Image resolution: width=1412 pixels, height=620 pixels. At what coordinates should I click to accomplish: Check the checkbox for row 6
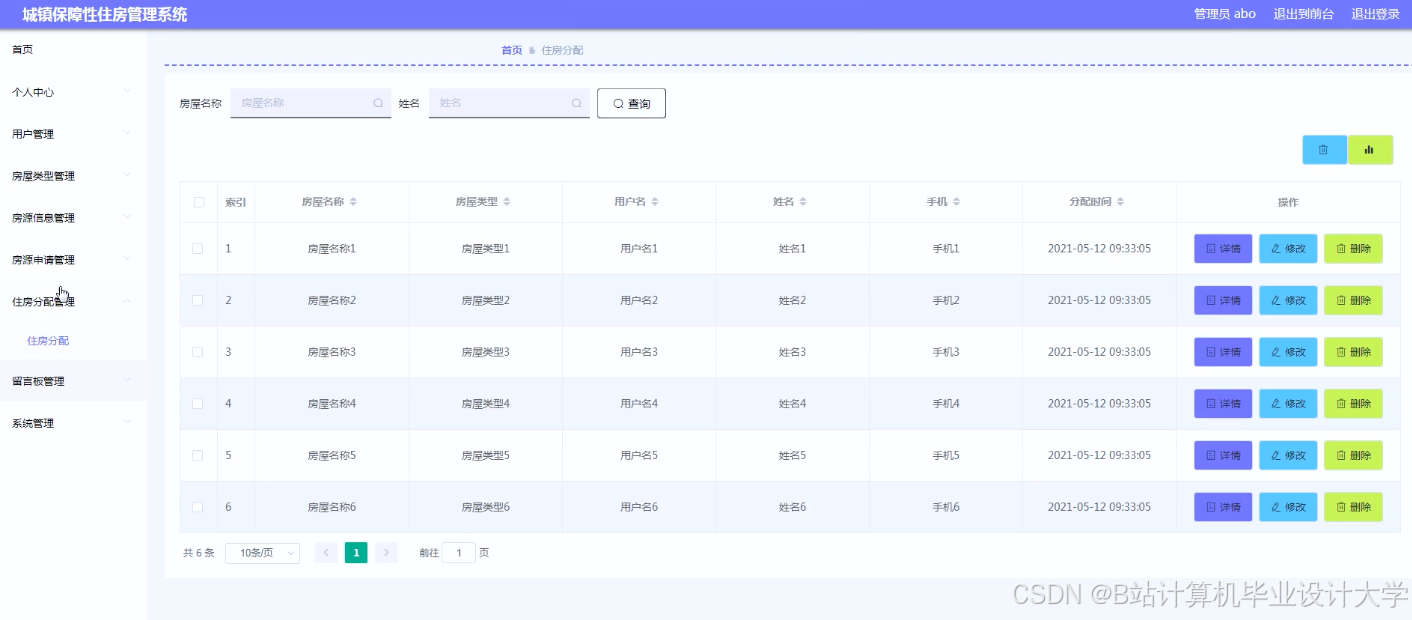click(198, 507)
